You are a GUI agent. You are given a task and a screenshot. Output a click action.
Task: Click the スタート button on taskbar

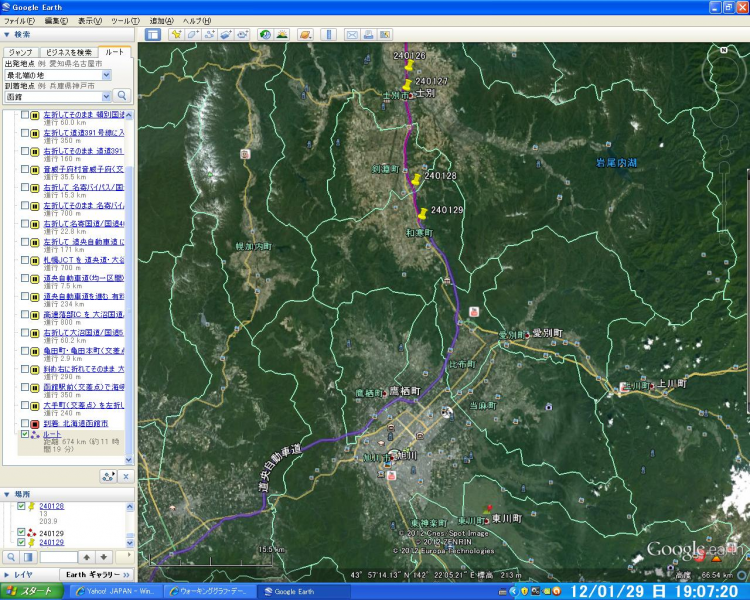coord(32,591)
